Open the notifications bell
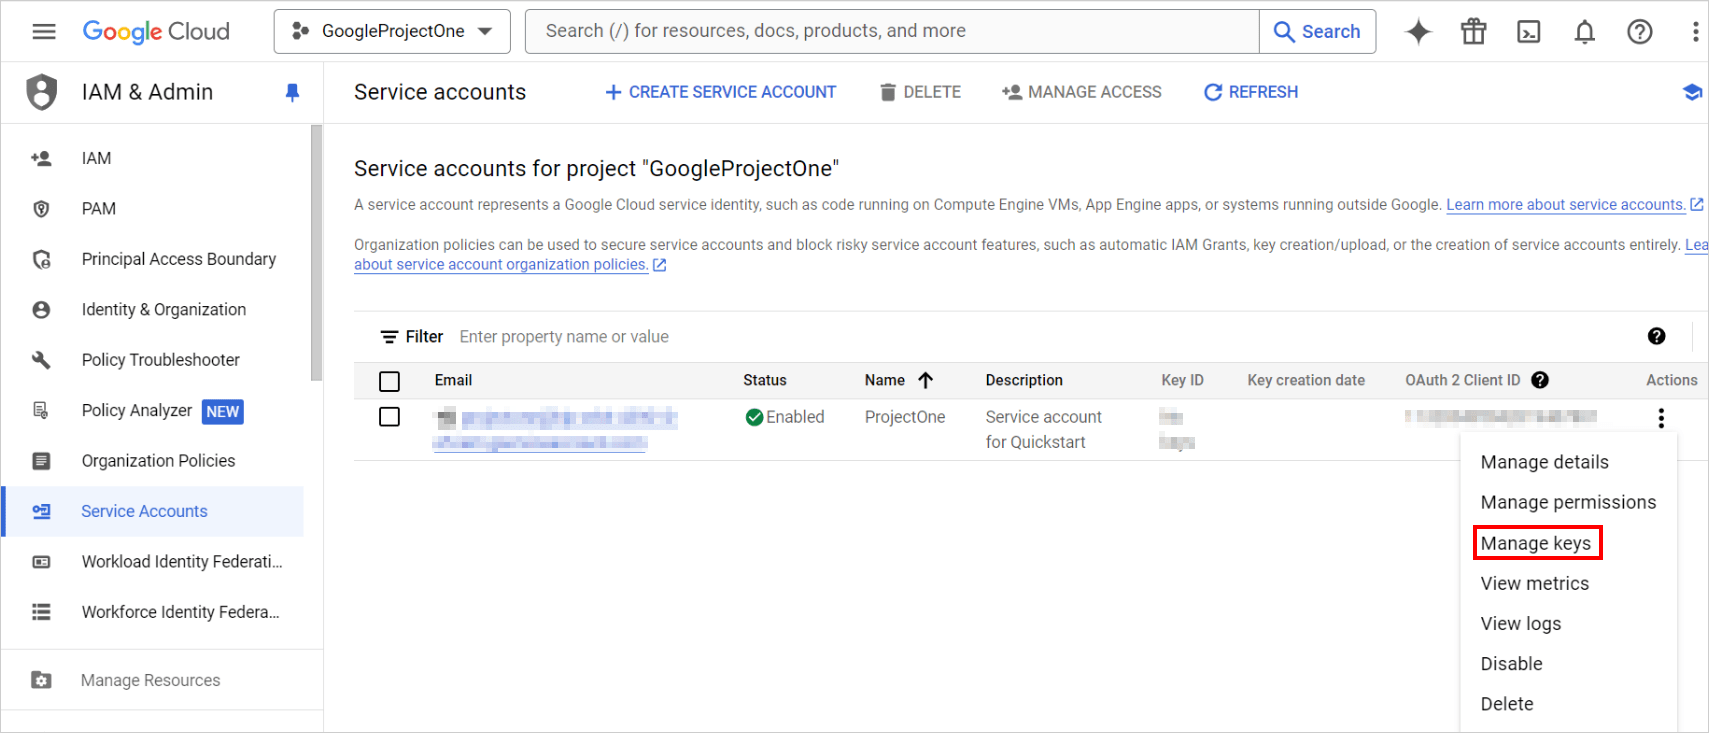 pyautogui.click(x=1585, y=31)
